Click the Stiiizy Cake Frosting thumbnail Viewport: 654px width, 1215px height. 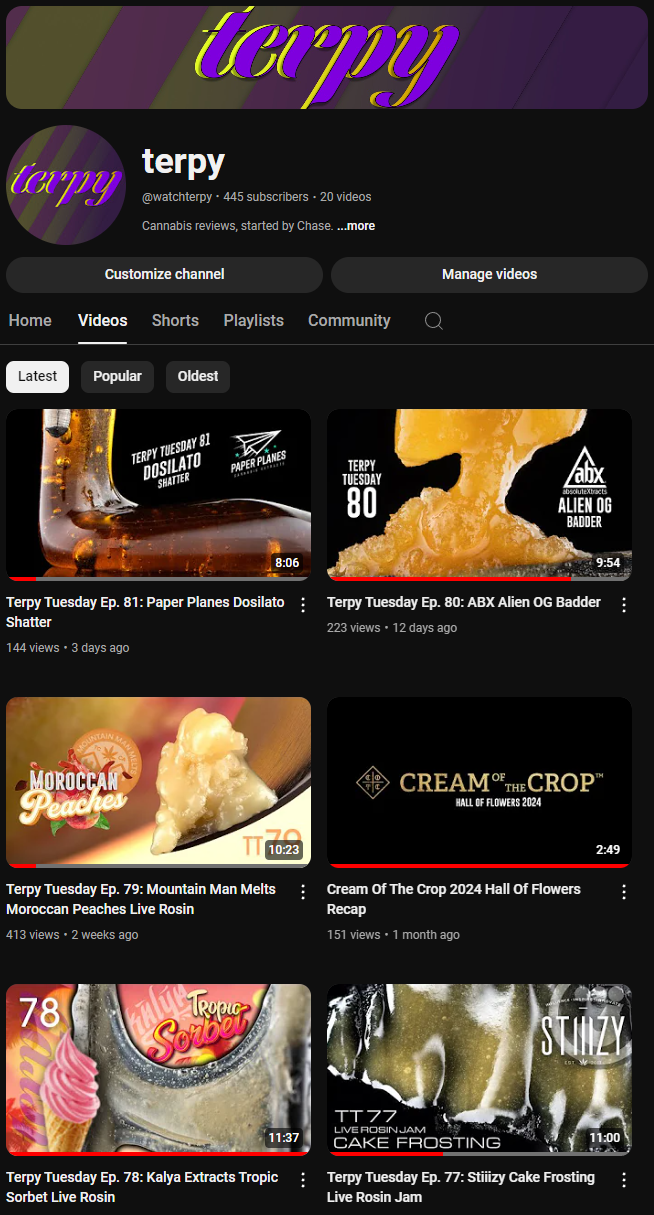pyautogui.click(x=479, y=1070)
